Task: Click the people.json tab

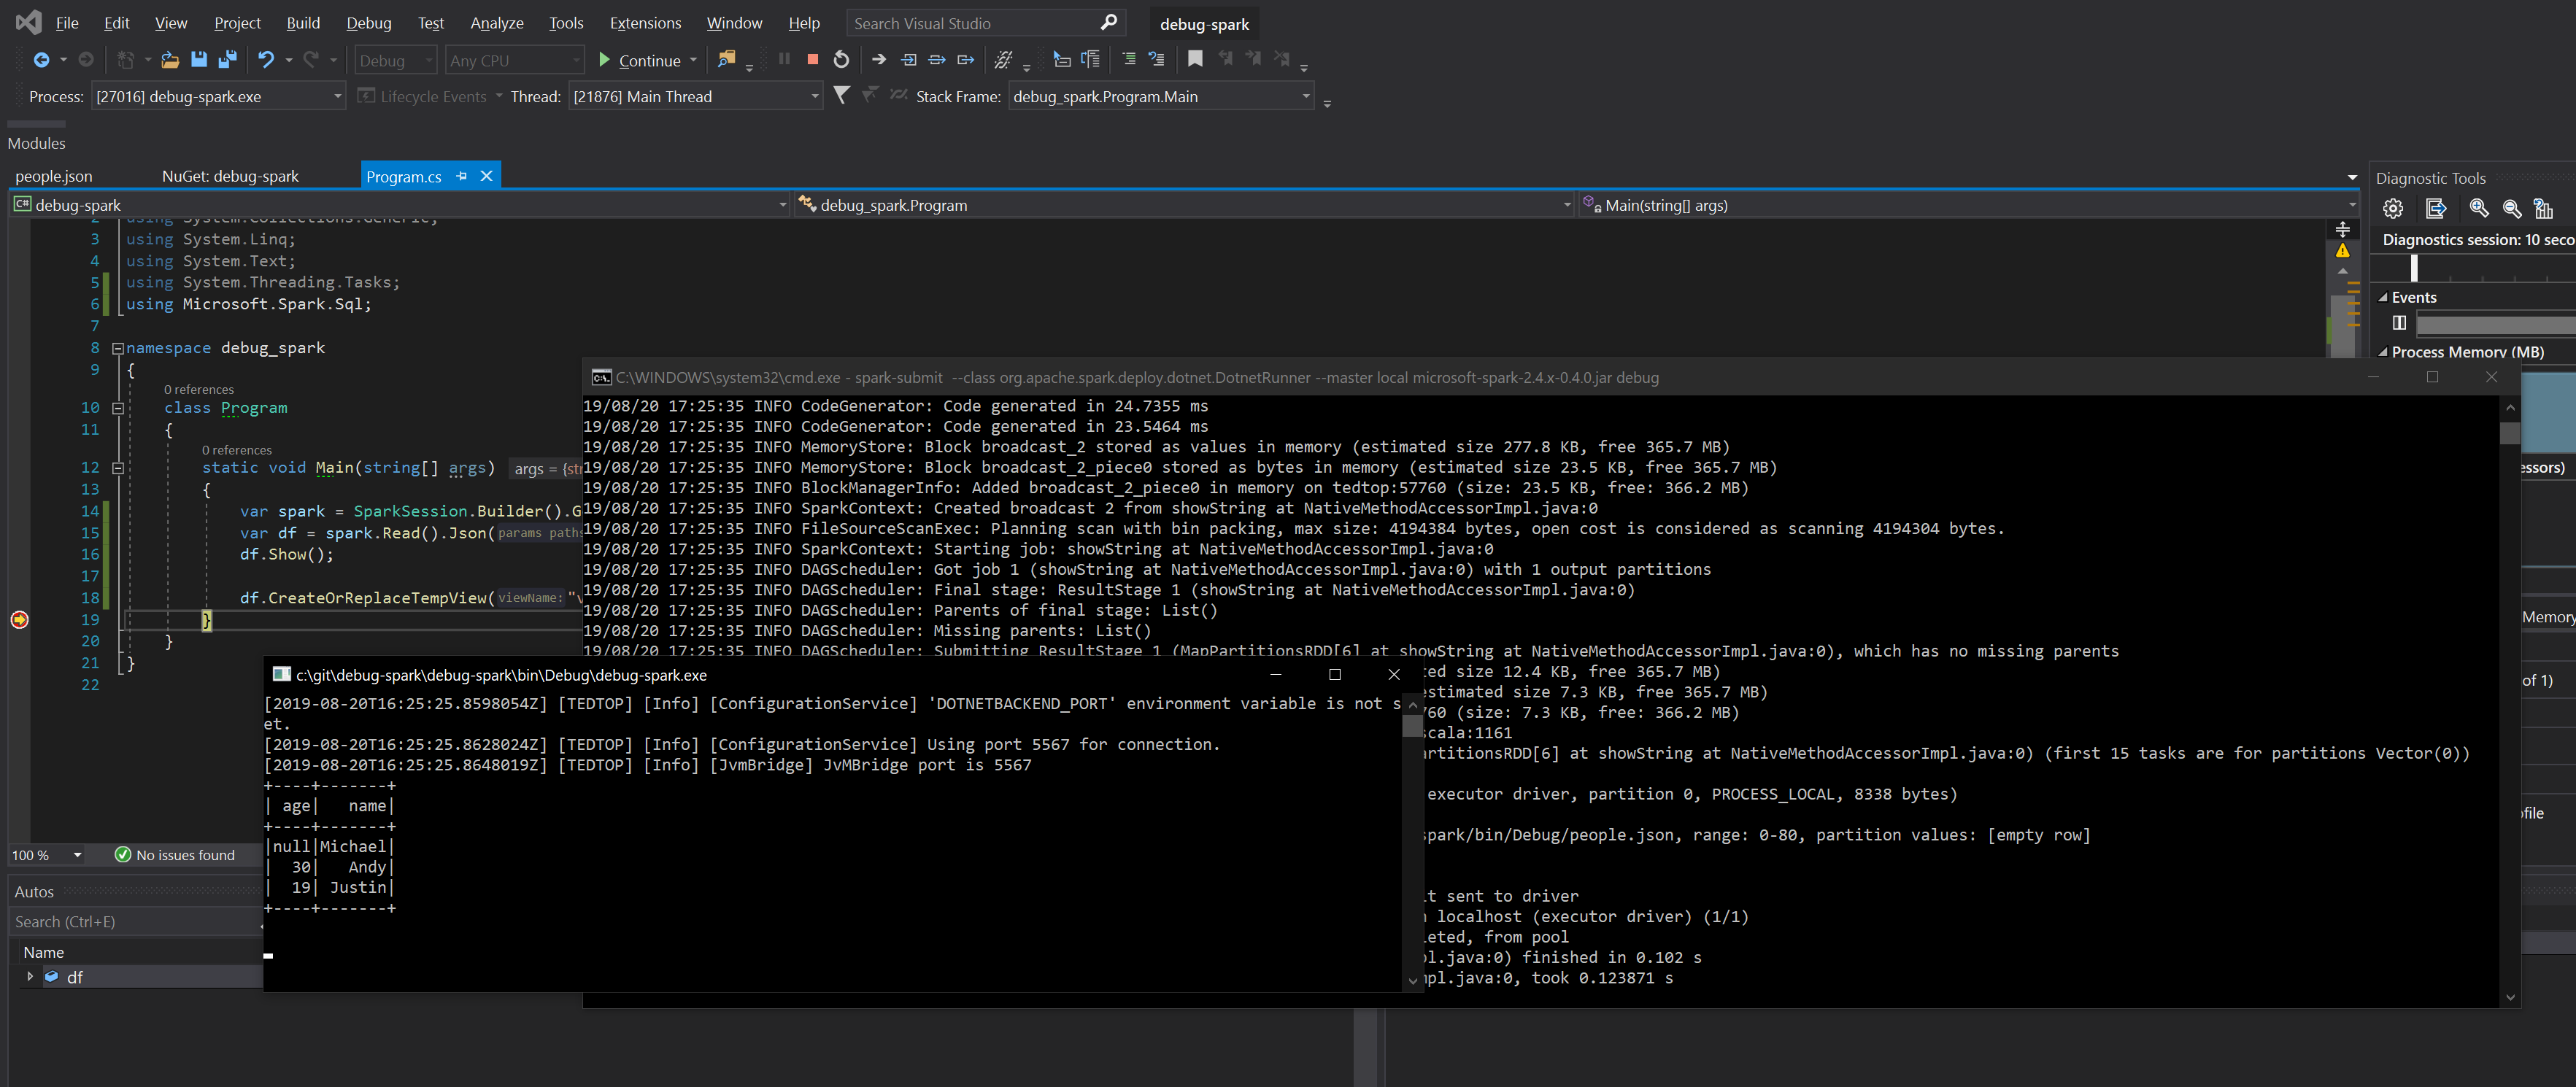Action: coord(54,176)
